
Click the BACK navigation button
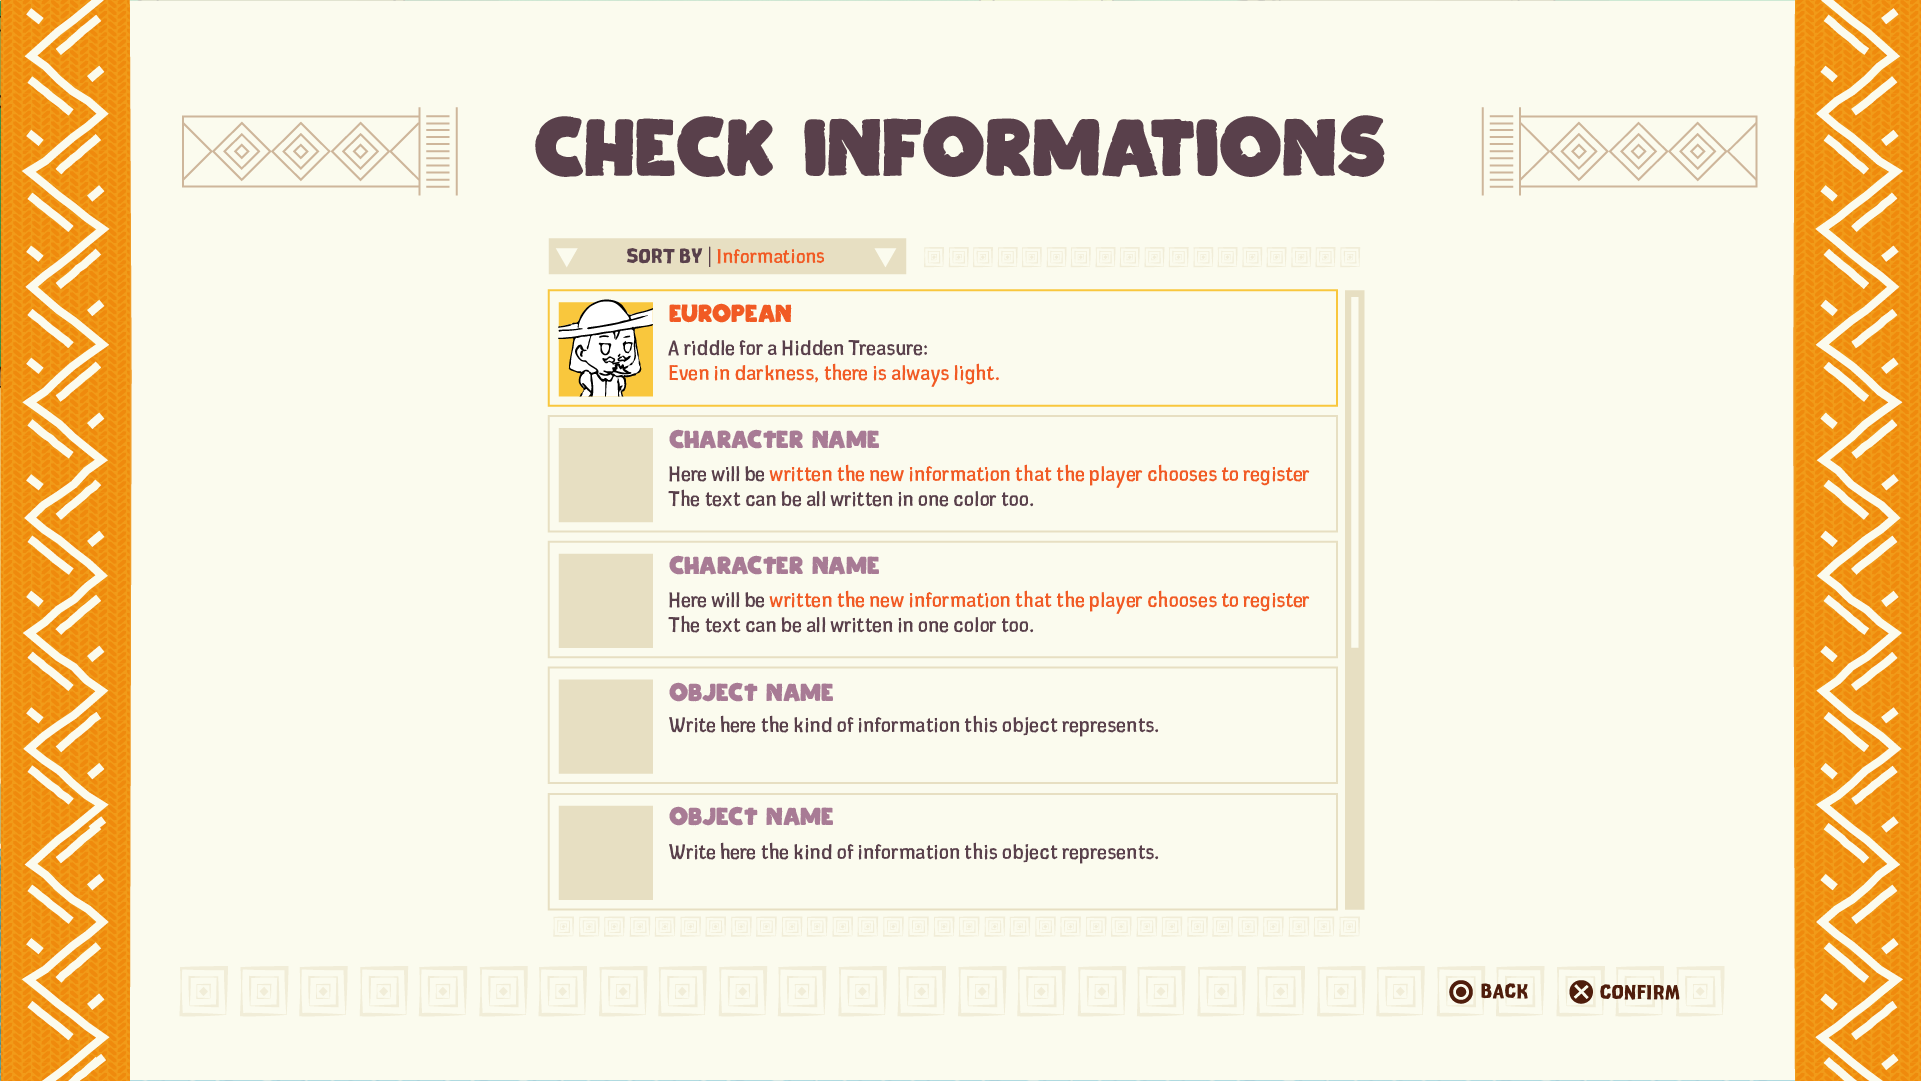1487,991
